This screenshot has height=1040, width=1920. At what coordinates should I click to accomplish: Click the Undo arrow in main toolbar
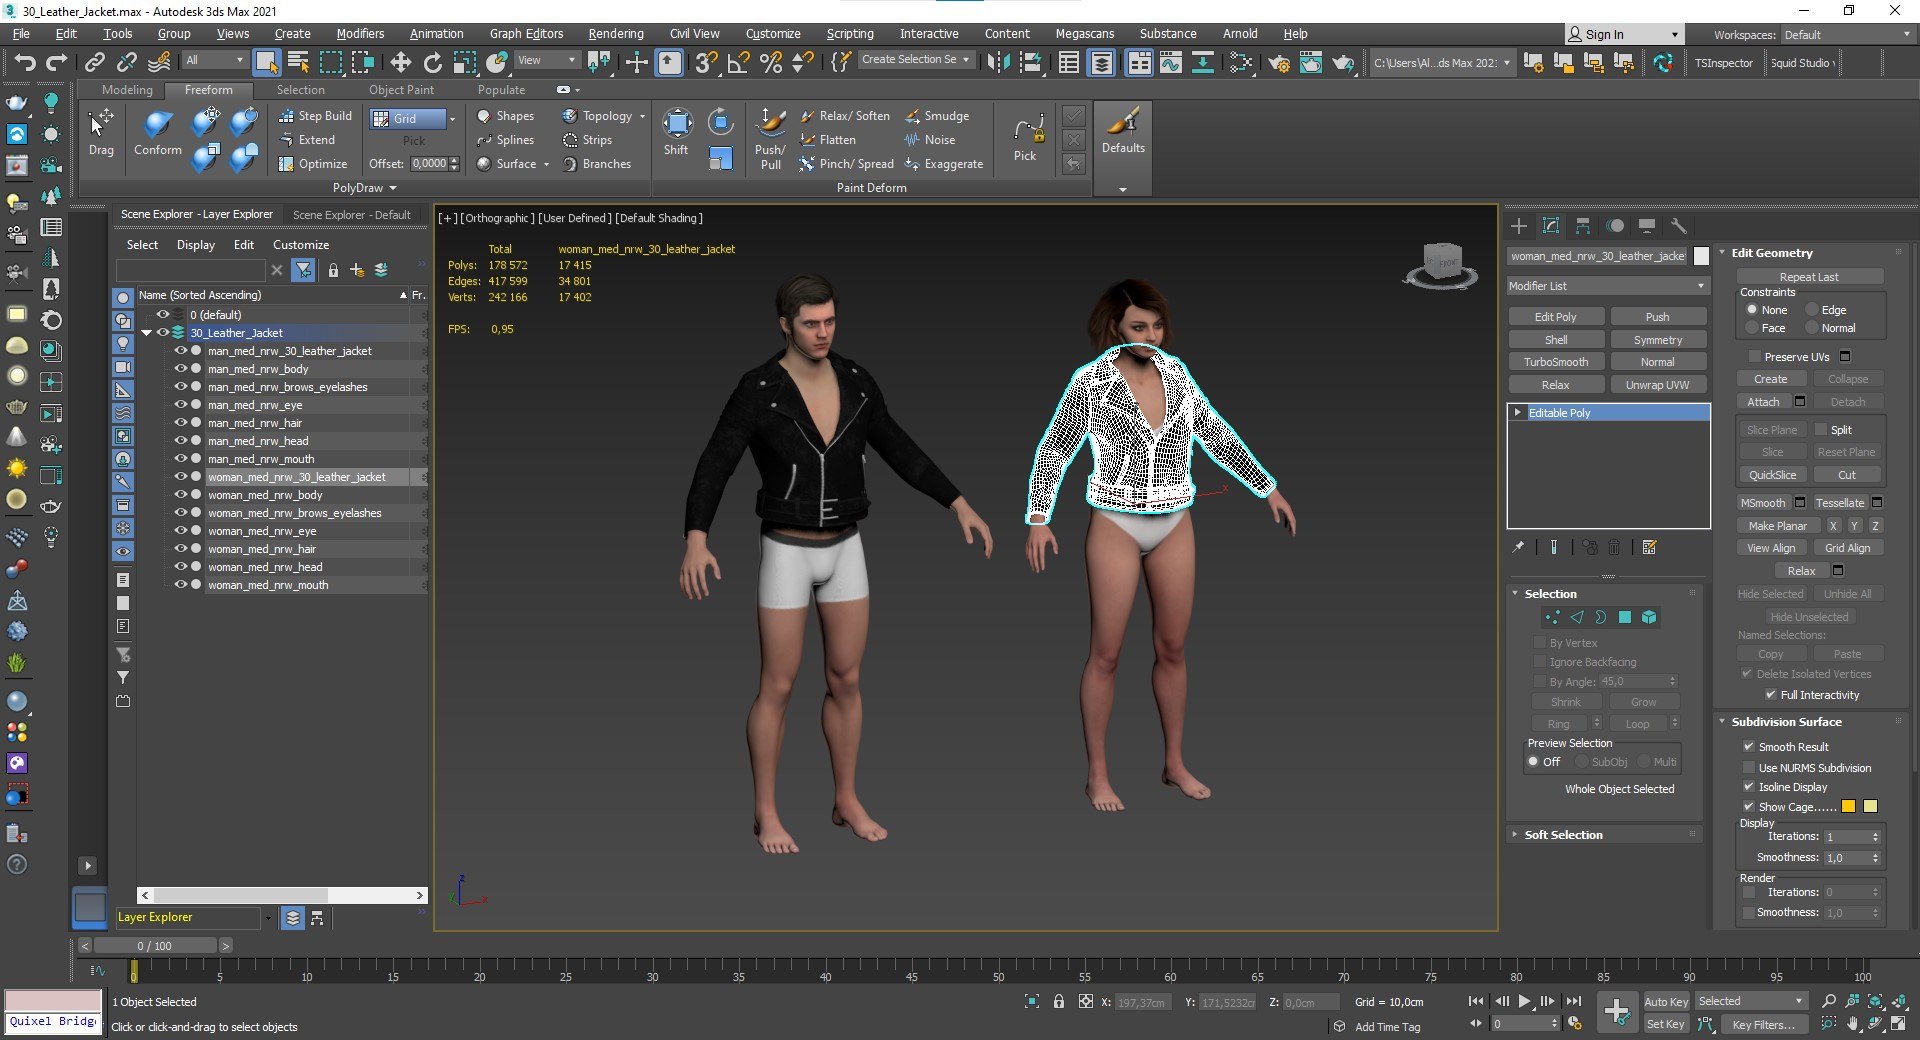point(25,63)
